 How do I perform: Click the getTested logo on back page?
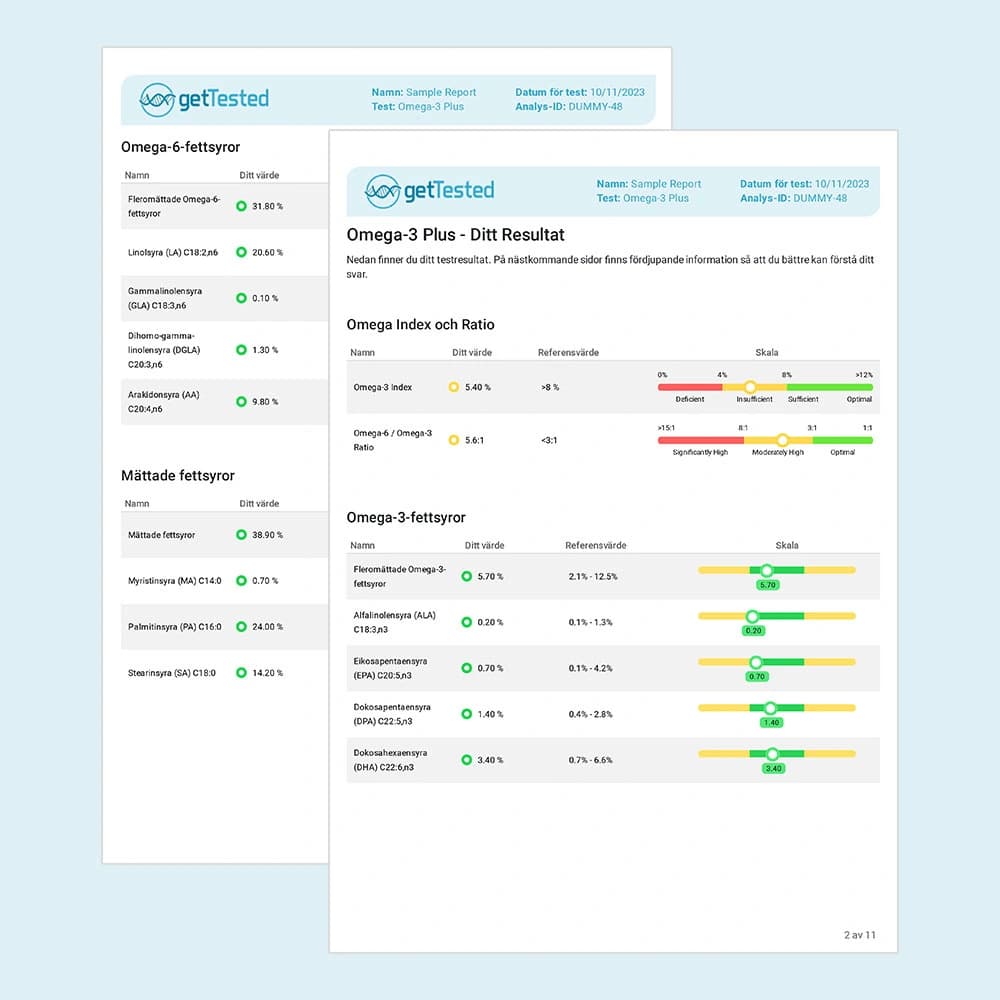[x=204, y=99]
